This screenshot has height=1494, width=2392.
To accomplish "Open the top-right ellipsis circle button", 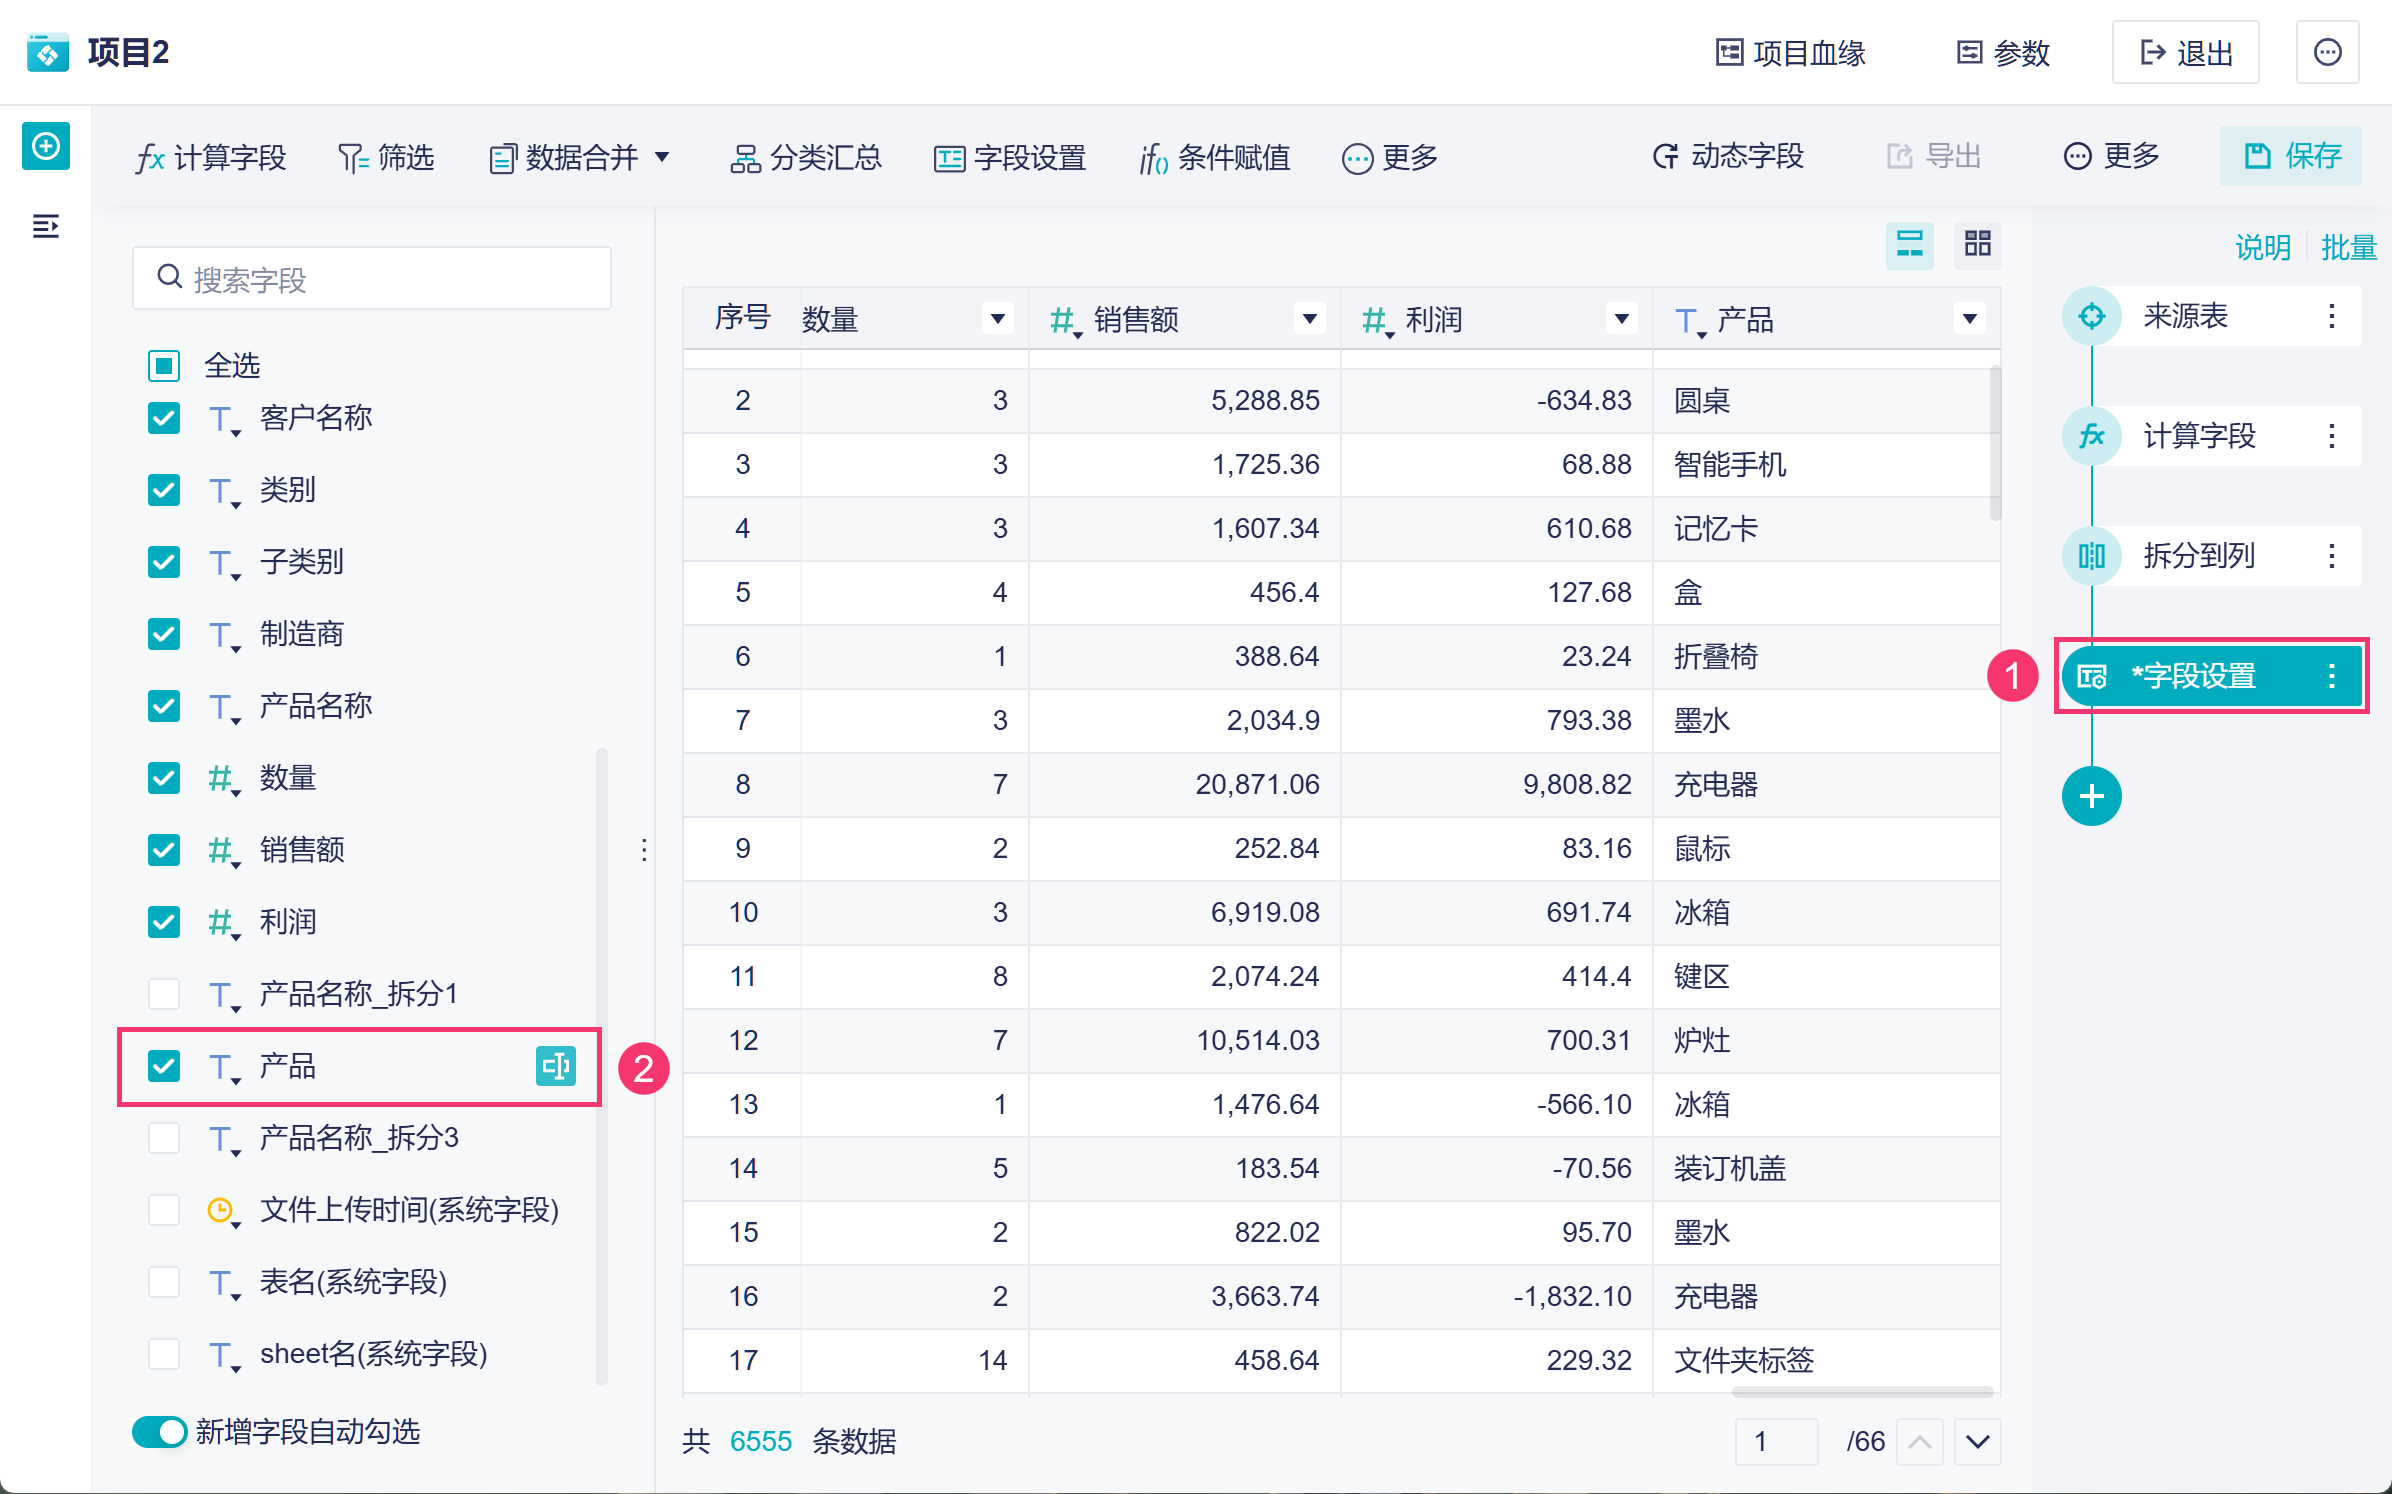I will [x=2327, y=52].
